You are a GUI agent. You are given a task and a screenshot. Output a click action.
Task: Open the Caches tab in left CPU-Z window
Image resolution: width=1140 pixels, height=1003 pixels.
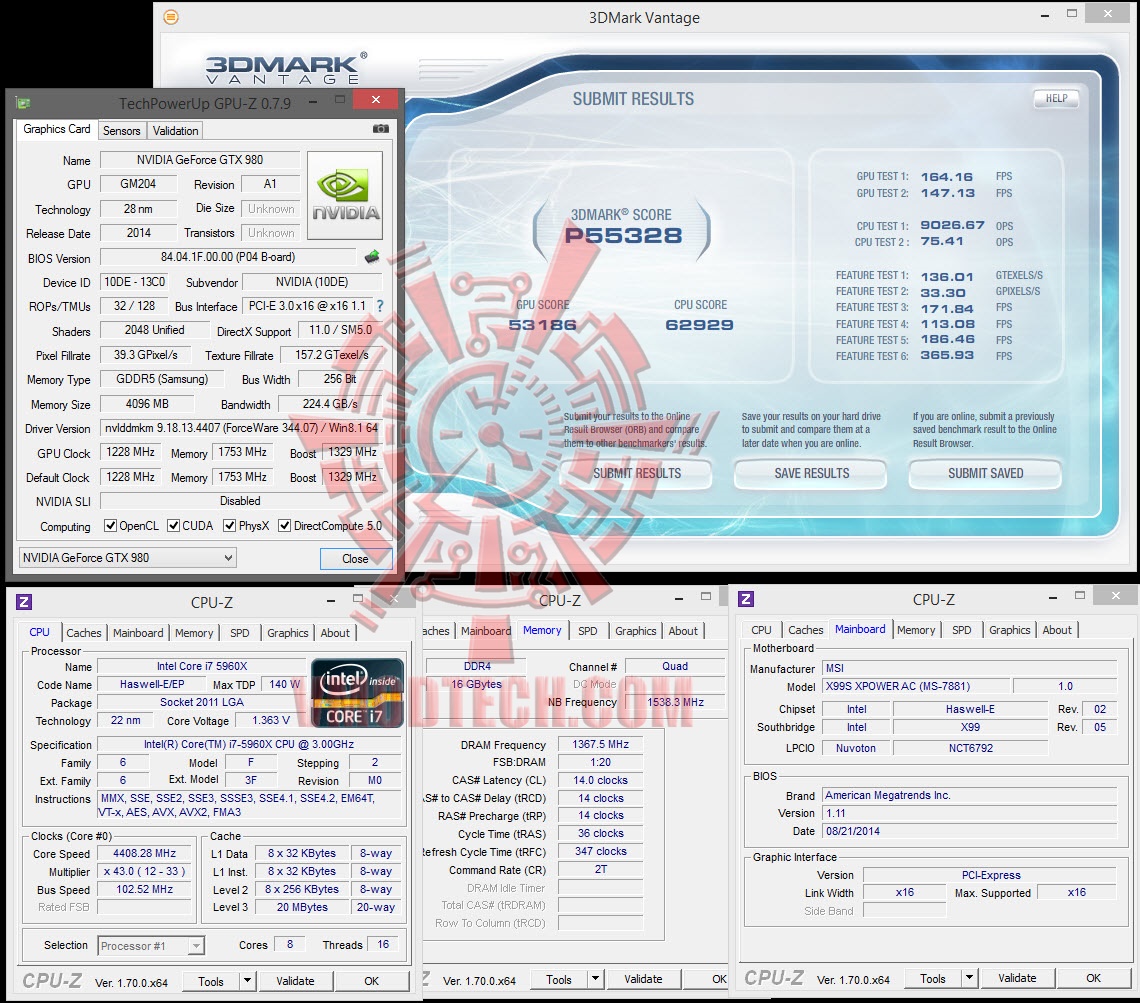click(x=84, y=633)
